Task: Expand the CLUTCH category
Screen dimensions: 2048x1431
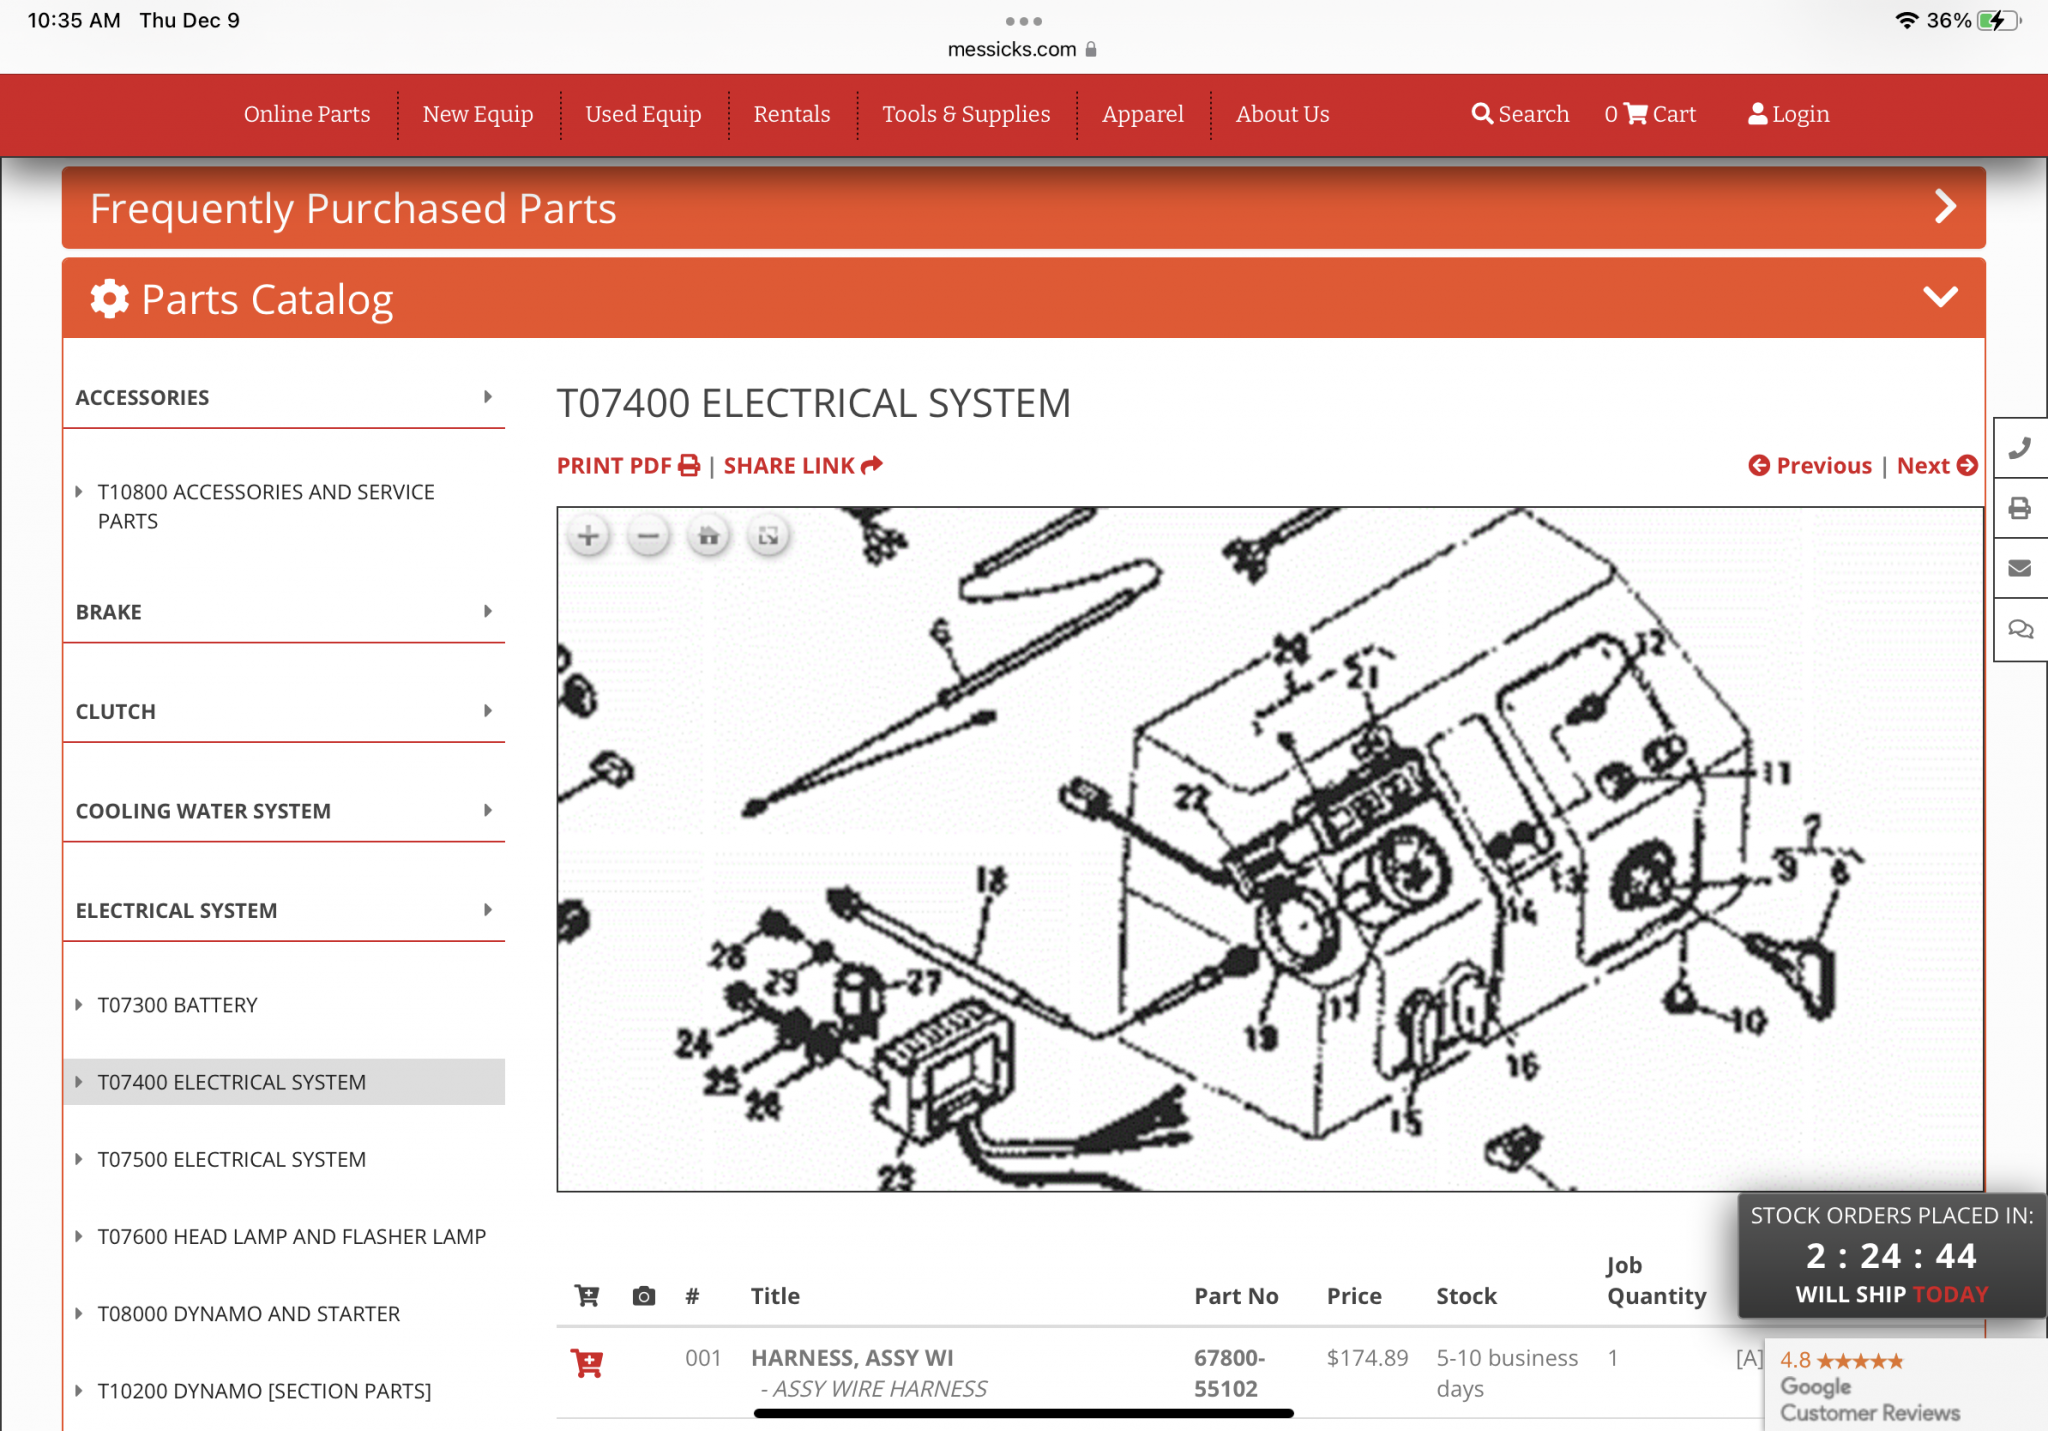Action: click(284, 711)
